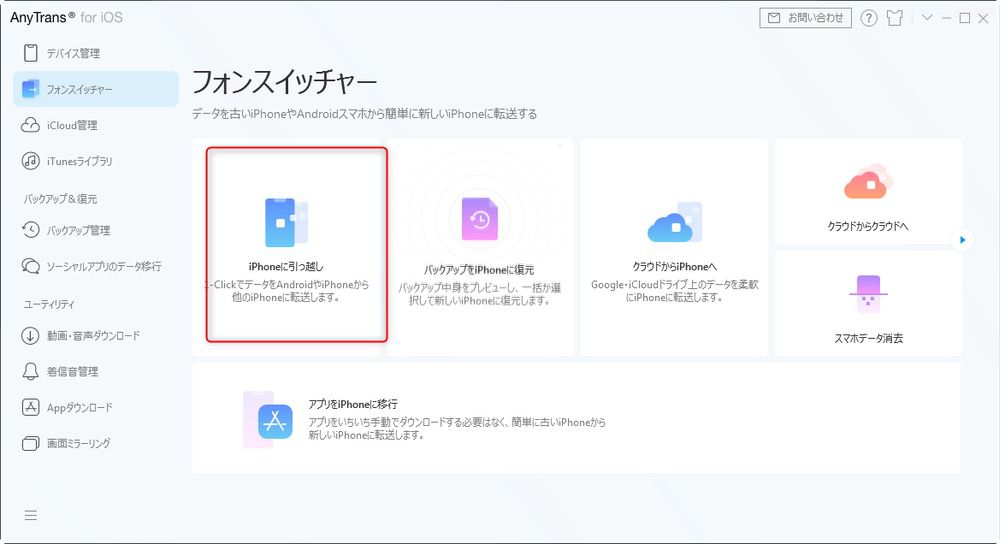This screenshot has height=544, width=1000.
Task: Click the ソーシャルアプリのデータ移行 chat icon
Action: pos(30,266)
